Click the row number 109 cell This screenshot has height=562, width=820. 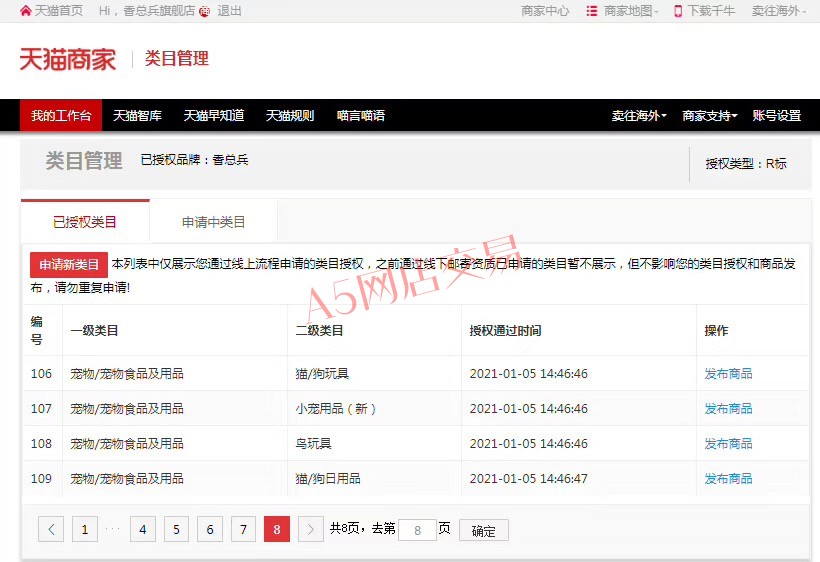(41, 478)
